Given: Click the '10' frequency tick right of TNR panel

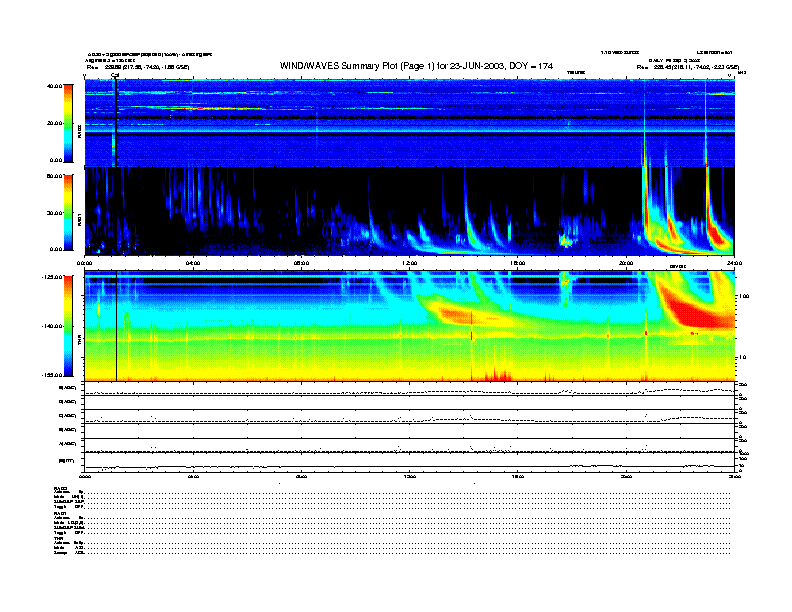Looking at the screenshot, I should [x=742, y=357].
